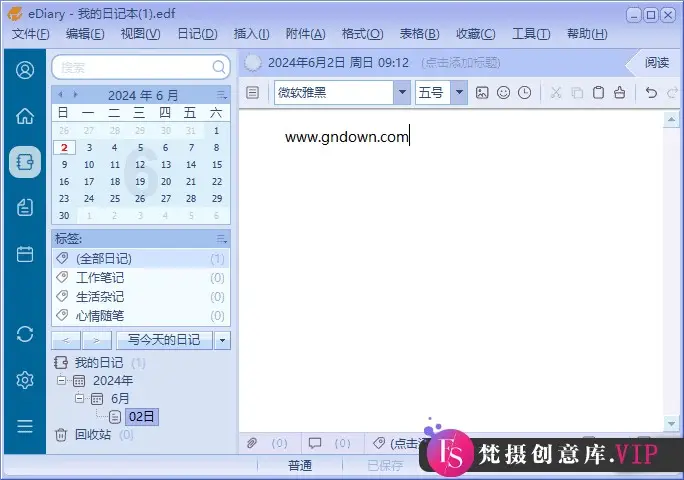Click the scissors cut icon
This screenshot has width=684, height=480.
click(x=555, y=93)
